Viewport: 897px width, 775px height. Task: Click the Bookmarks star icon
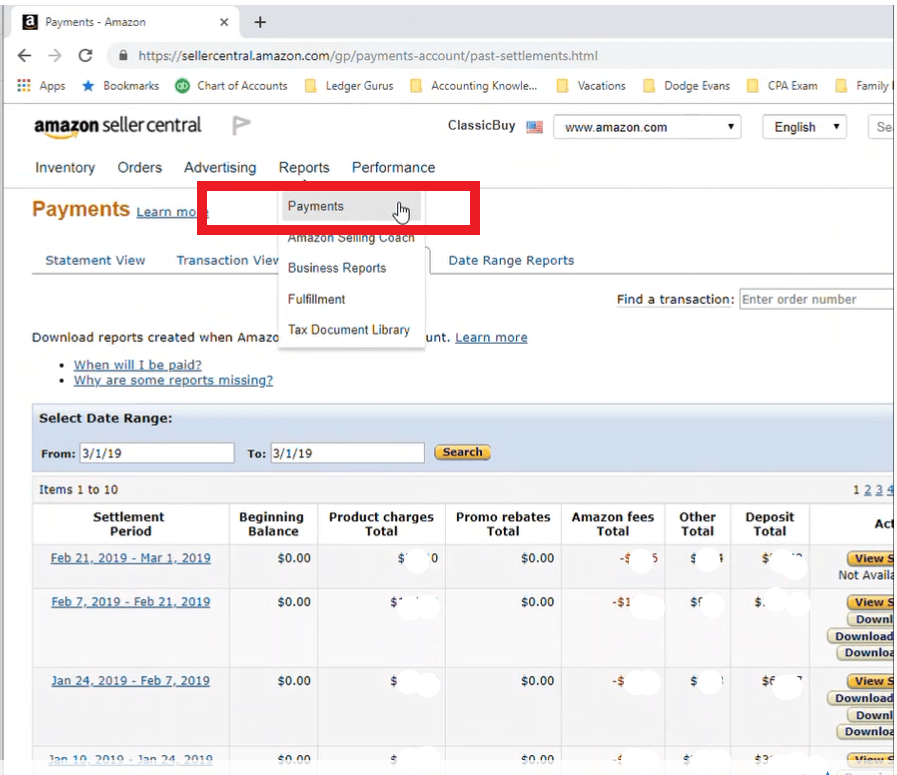pyautogui.click(x=88, y=86)
